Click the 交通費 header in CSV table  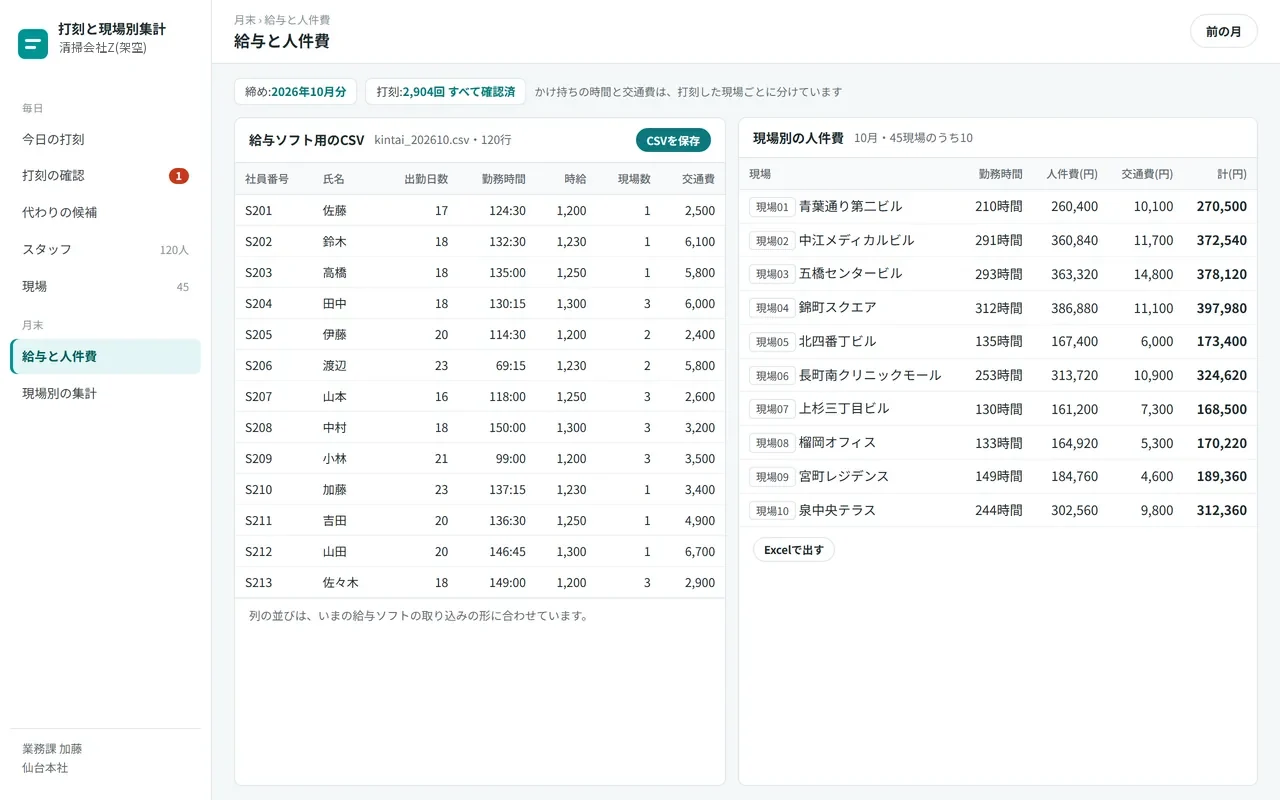click(x=698, y=179)
